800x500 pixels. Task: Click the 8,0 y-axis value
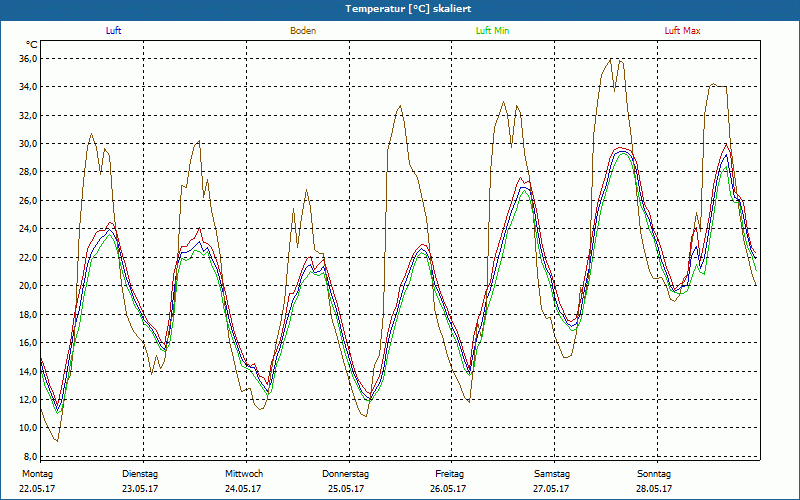(x=30, y=456)
